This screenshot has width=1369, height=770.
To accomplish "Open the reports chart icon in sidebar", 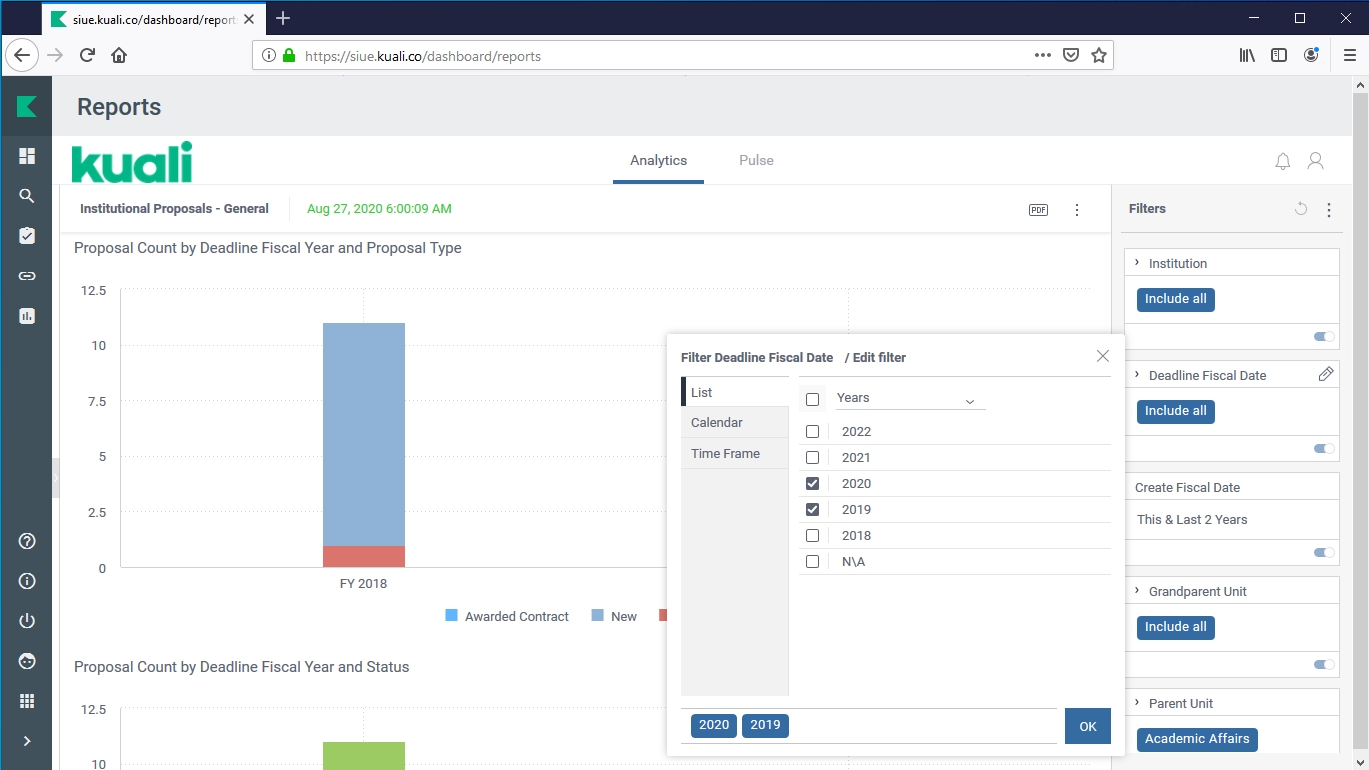I will pyautogui.click(x=27, y=316).
